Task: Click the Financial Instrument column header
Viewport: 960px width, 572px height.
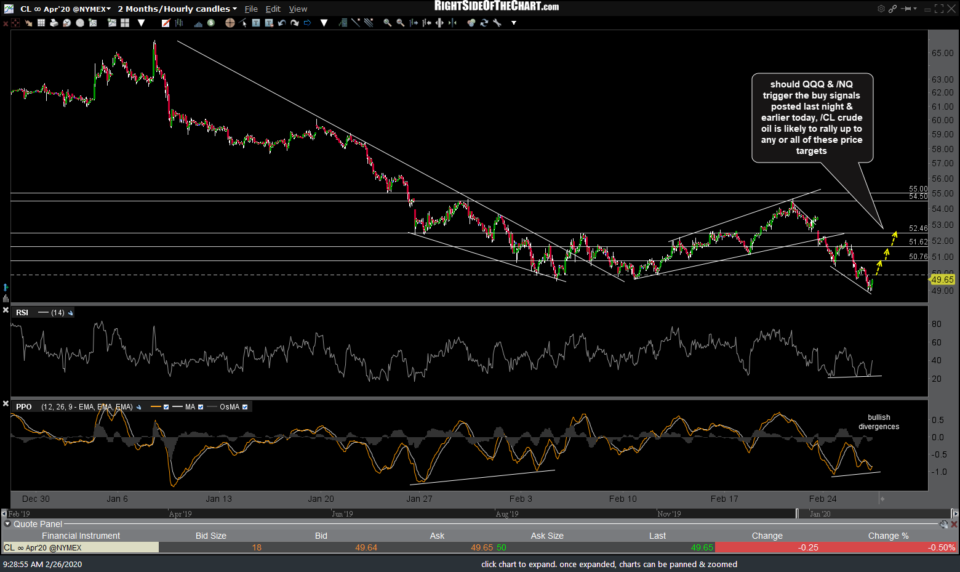Action: tap(80, 535)
